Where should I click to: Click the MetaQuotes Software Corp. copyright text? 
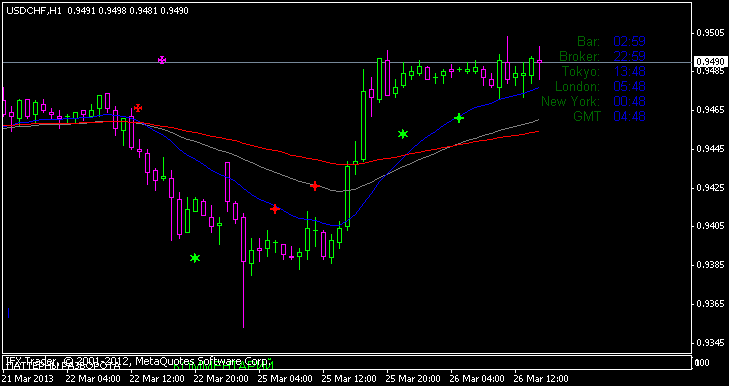pyautogui.click(x=203, y=361)
